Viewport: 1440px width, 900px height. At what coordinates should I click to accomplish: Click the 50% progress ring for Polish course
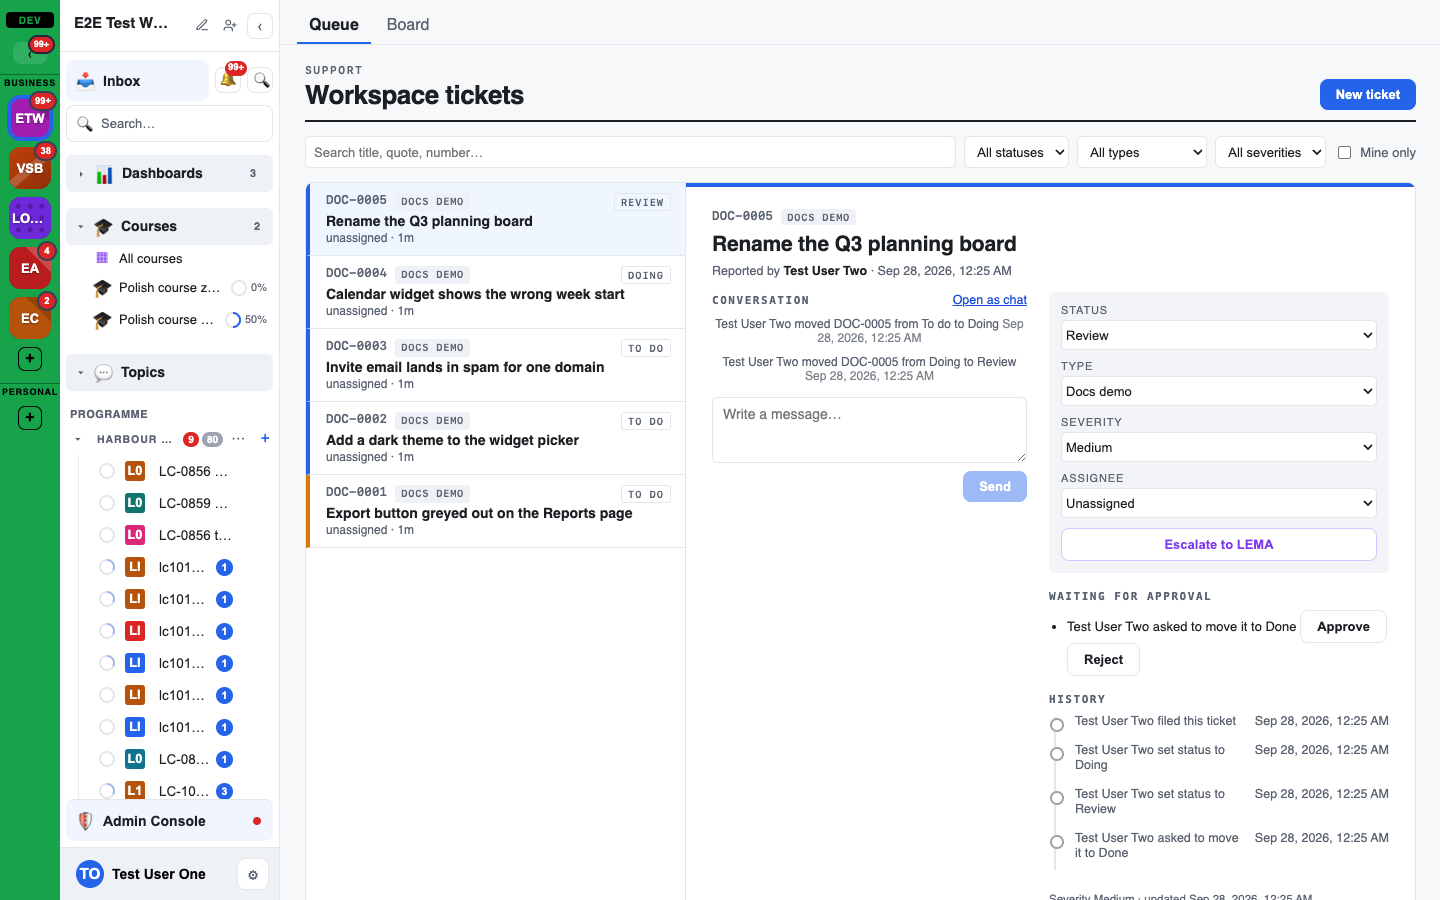[x=234, y=320]
